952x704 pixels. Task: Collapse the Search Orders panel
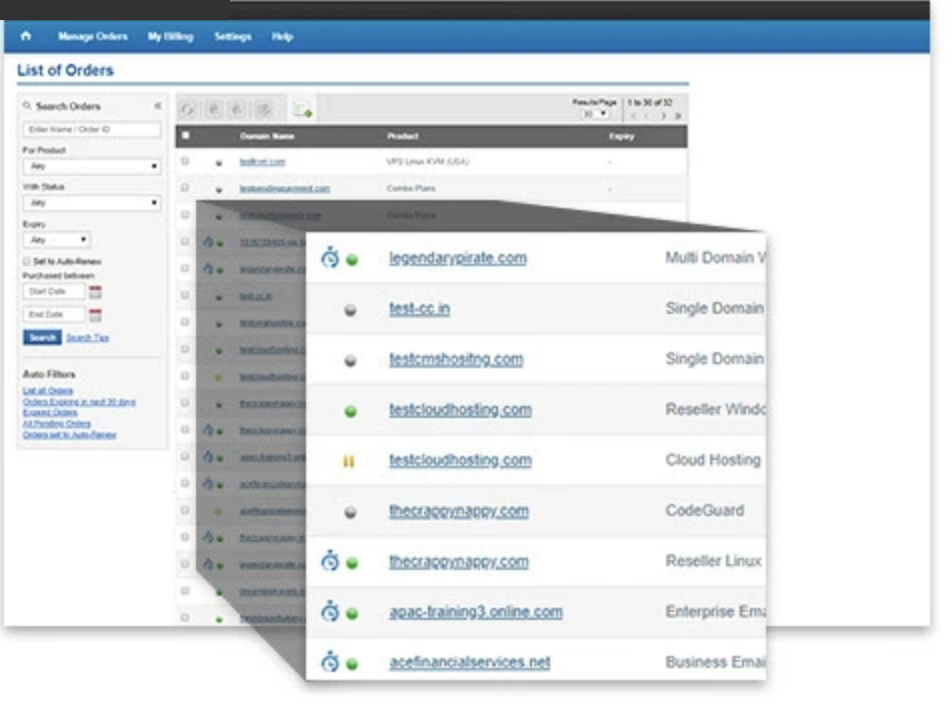[158, 106]
